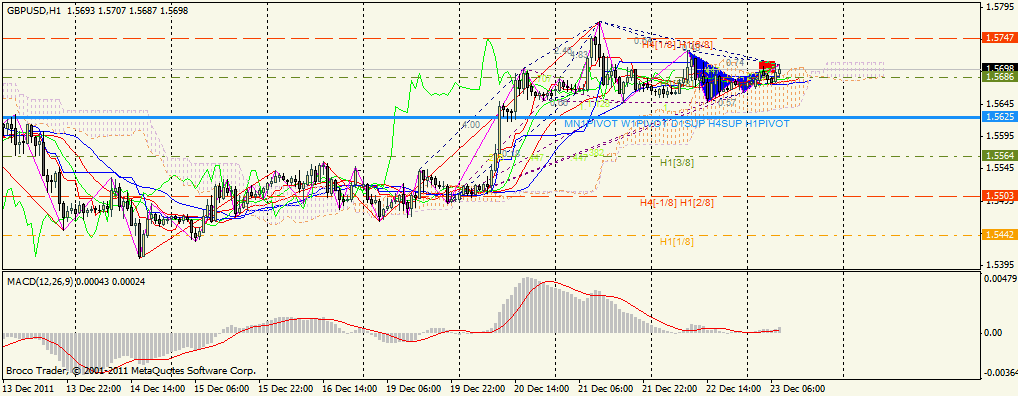
Task: Select the red square marker on the latest candles
Action: (767, 66)
